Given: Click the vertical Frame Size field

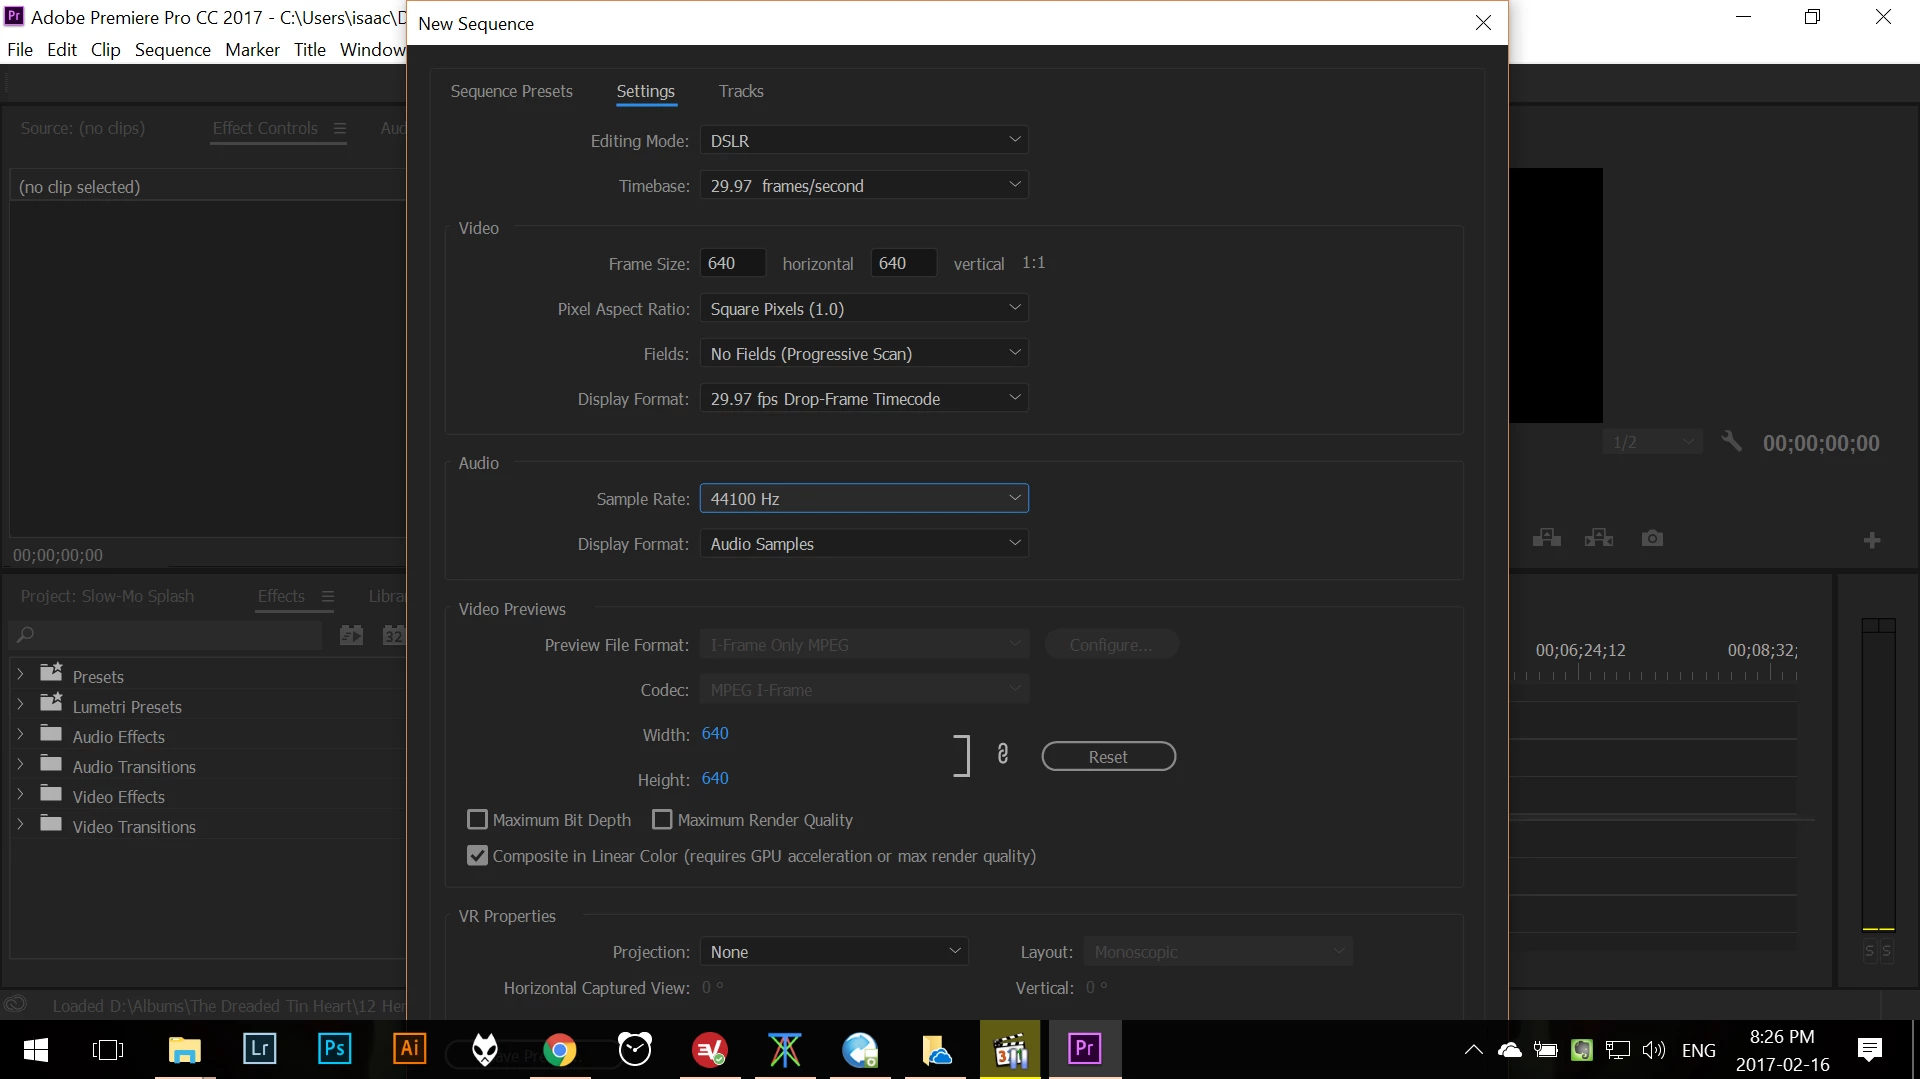Looking at the screenshot, I should [904, 263].
